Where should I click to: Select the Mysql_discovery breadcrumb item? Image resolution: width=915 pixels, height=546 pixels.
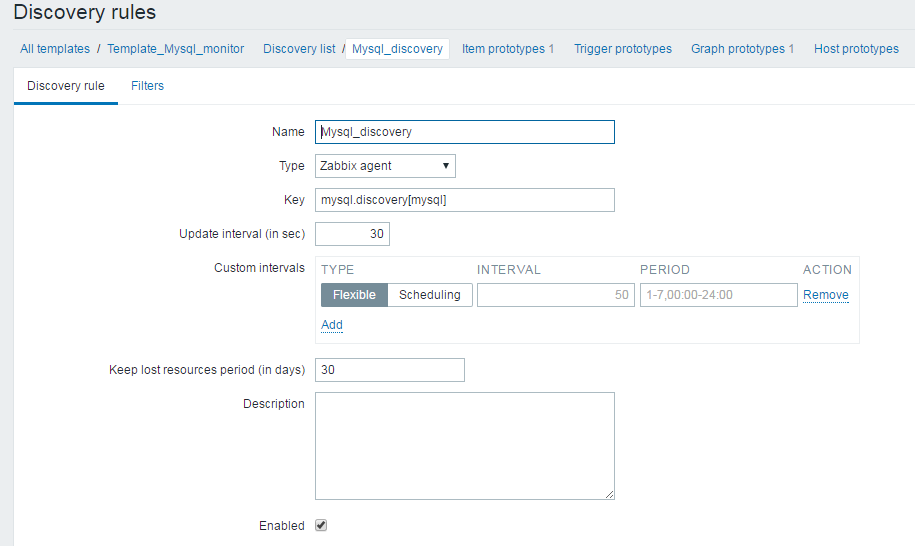pos(397,49)
